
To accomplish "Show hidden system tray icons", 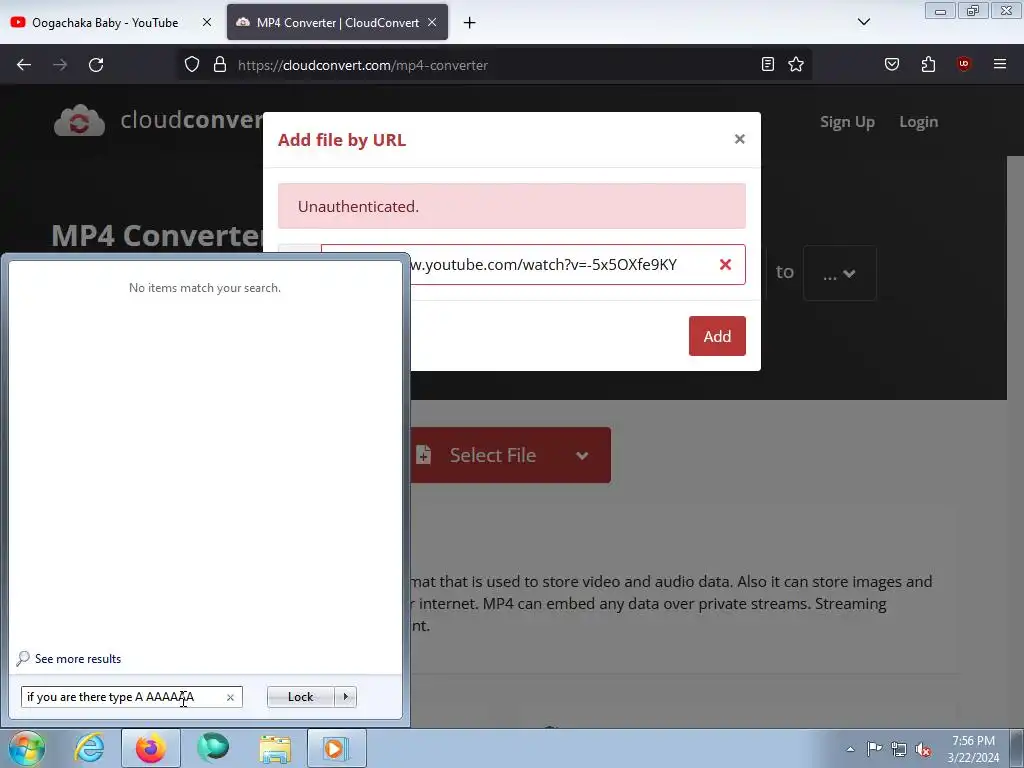I will 850,749.
